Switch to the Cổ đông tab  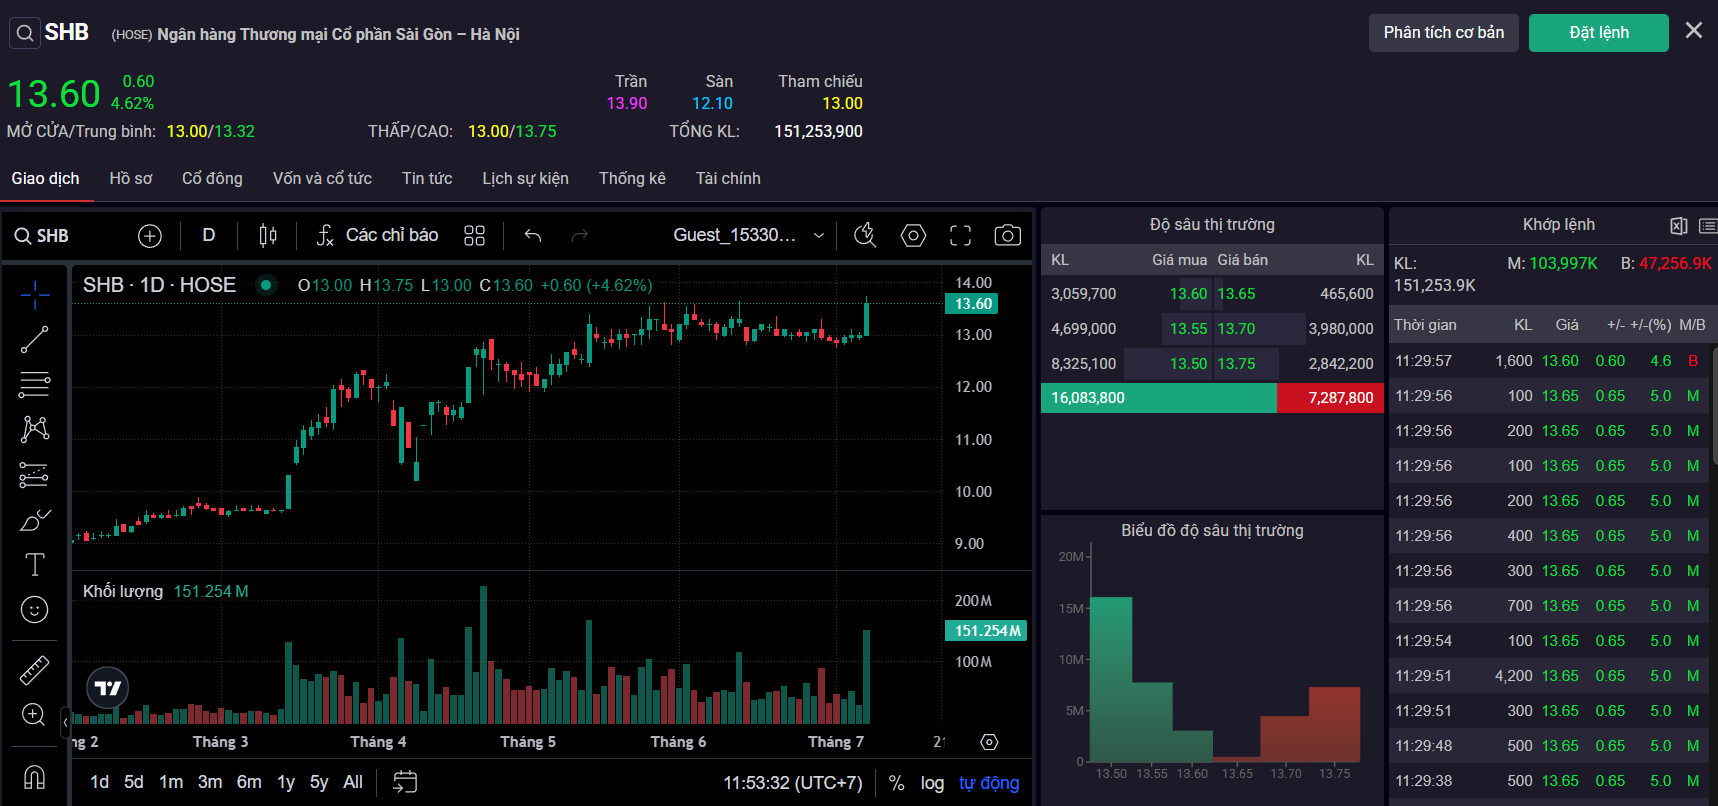pyautogui.click(x=212, y=179)
